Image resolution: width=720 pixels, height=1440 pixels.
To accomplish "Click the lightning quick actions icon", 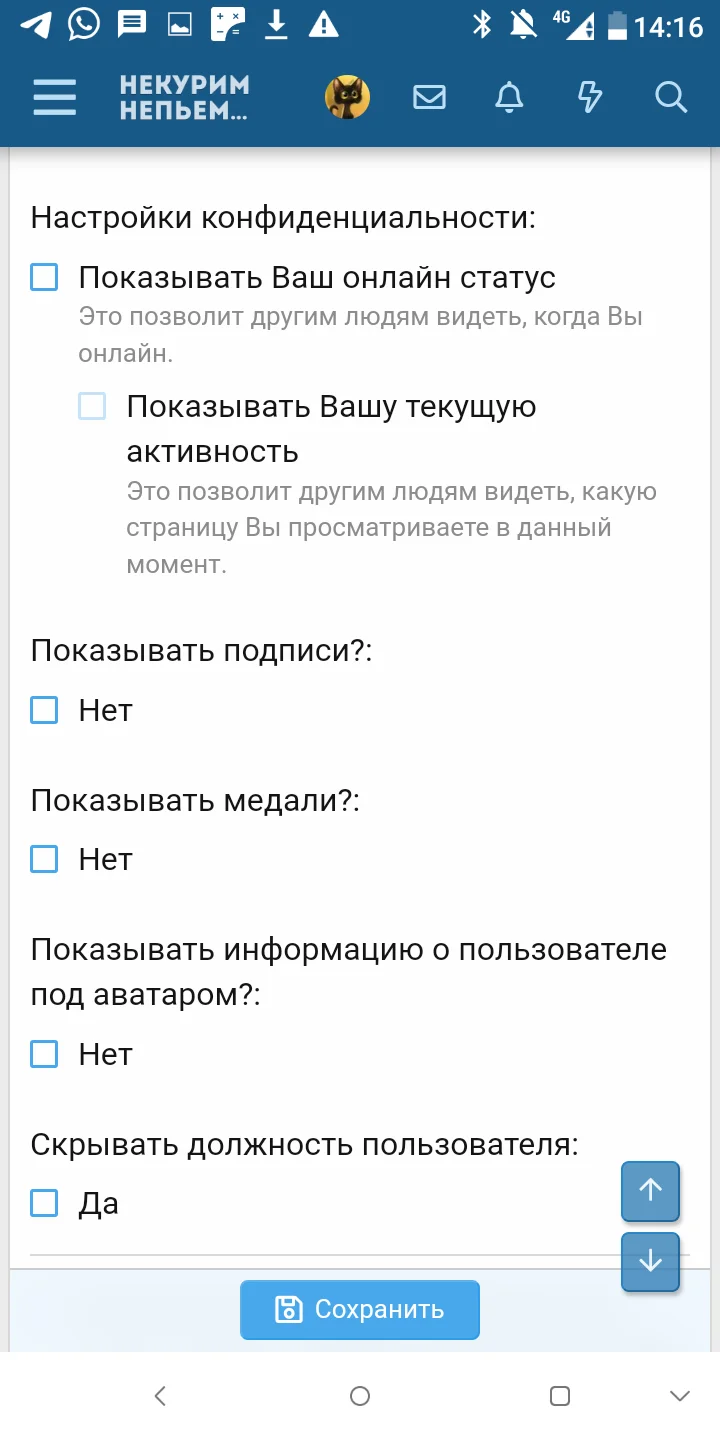I will point(590,97).
